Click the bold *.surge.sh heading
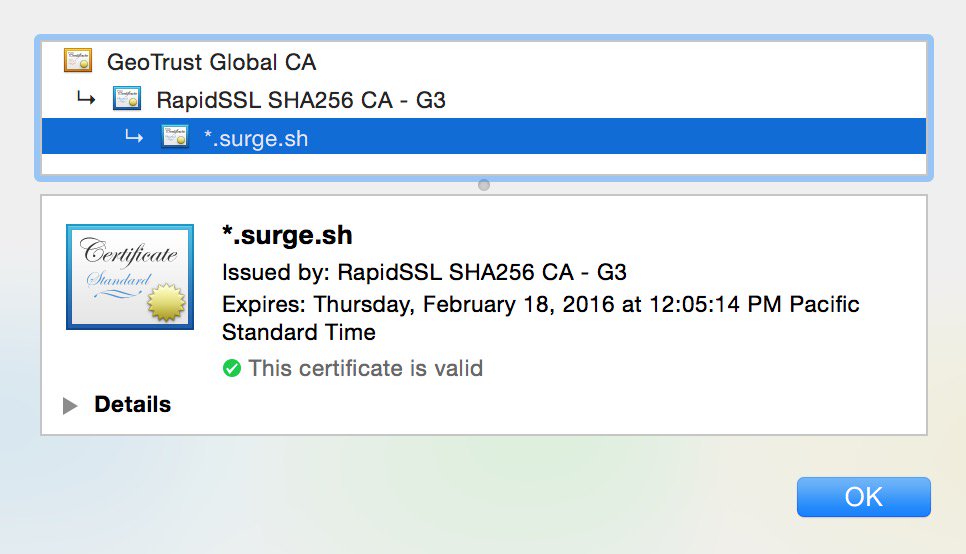This screenshot has width=966, height=554. 287,235
